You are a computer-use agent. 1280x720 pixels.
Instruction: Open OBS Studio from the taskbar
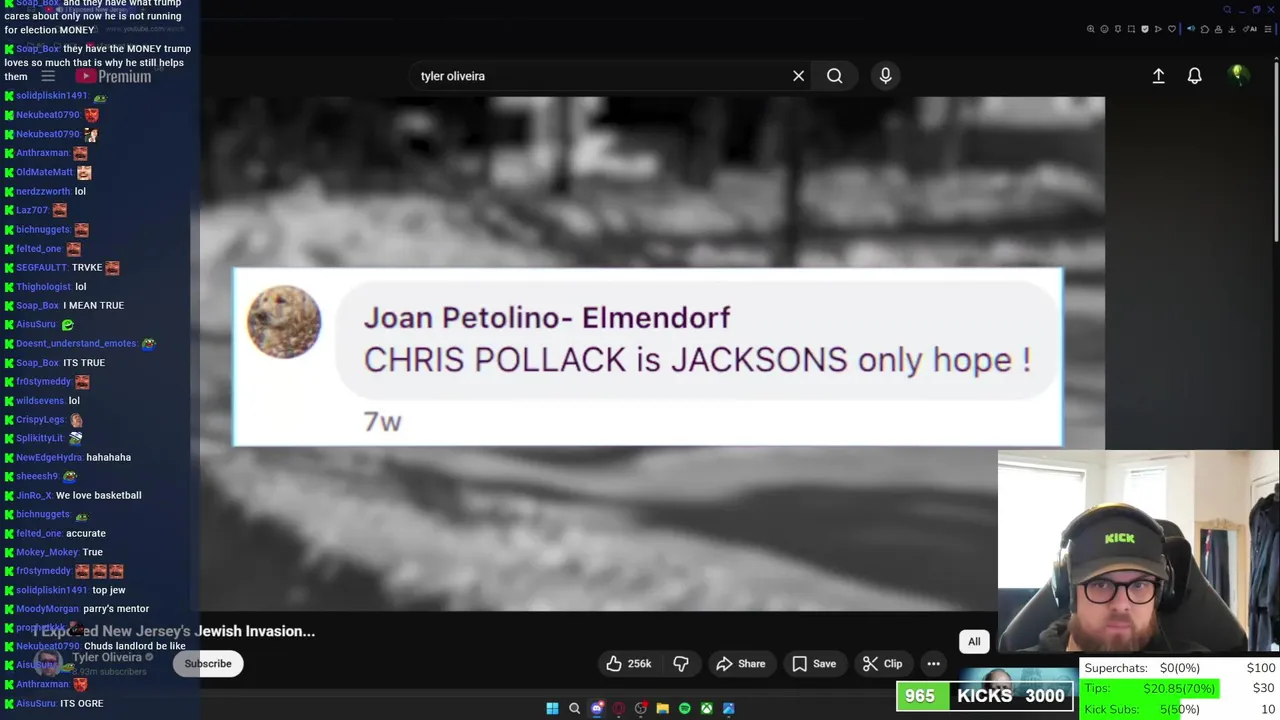pyautogui.click(x=640, y=708)
